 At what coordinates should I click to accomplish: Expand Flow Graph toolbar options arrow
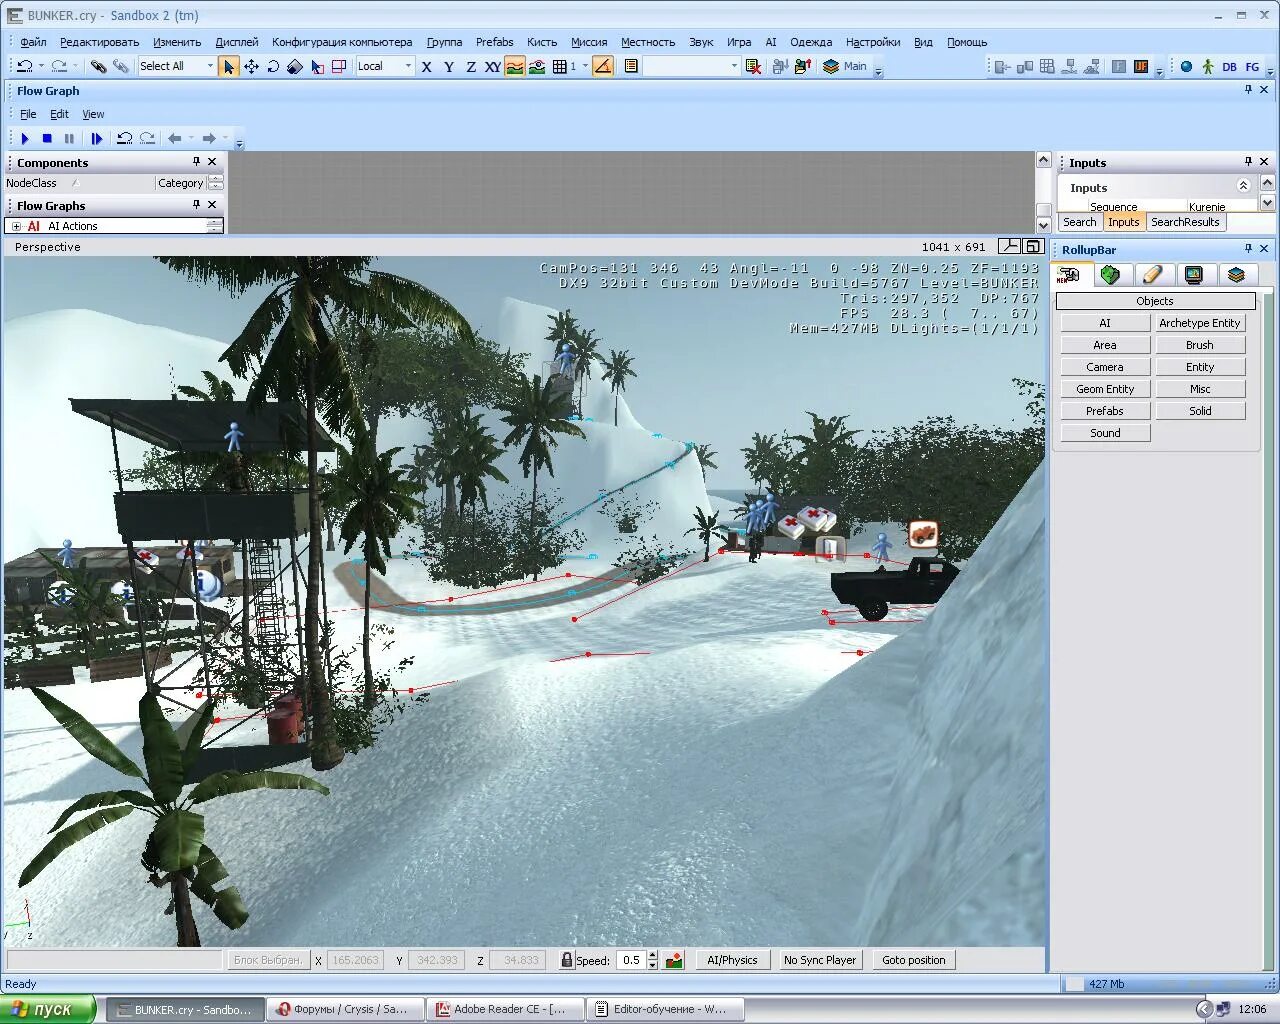point(239,143)
